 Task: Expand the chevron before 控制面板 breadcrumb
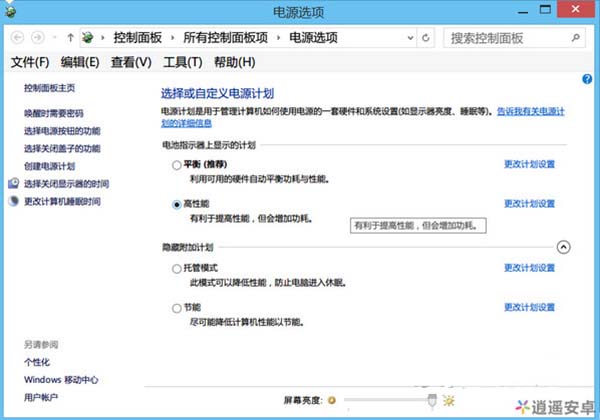point(103,37)
